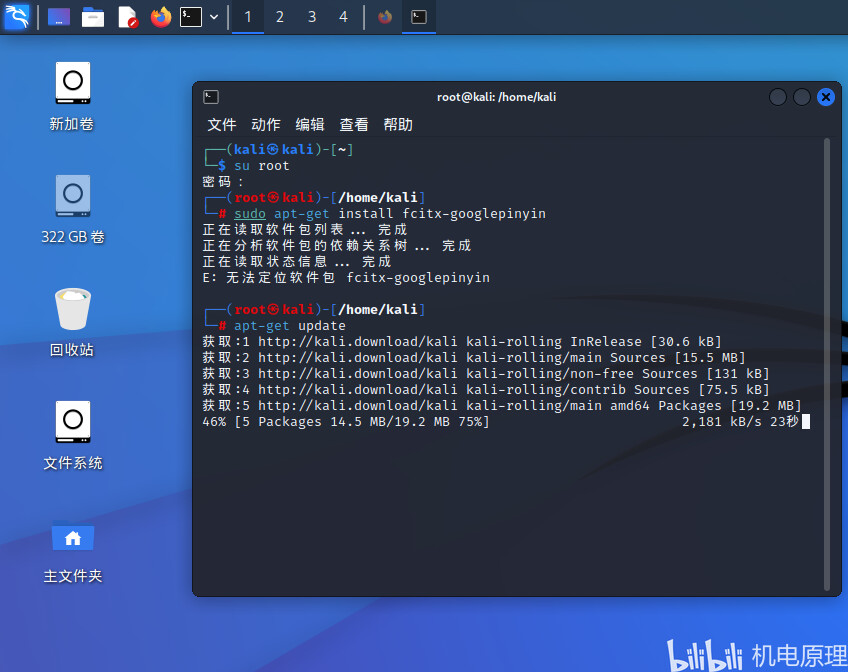Switch to workspace 2
The height and width of the screenshot is (672, 848).
(x=280, y=17)
